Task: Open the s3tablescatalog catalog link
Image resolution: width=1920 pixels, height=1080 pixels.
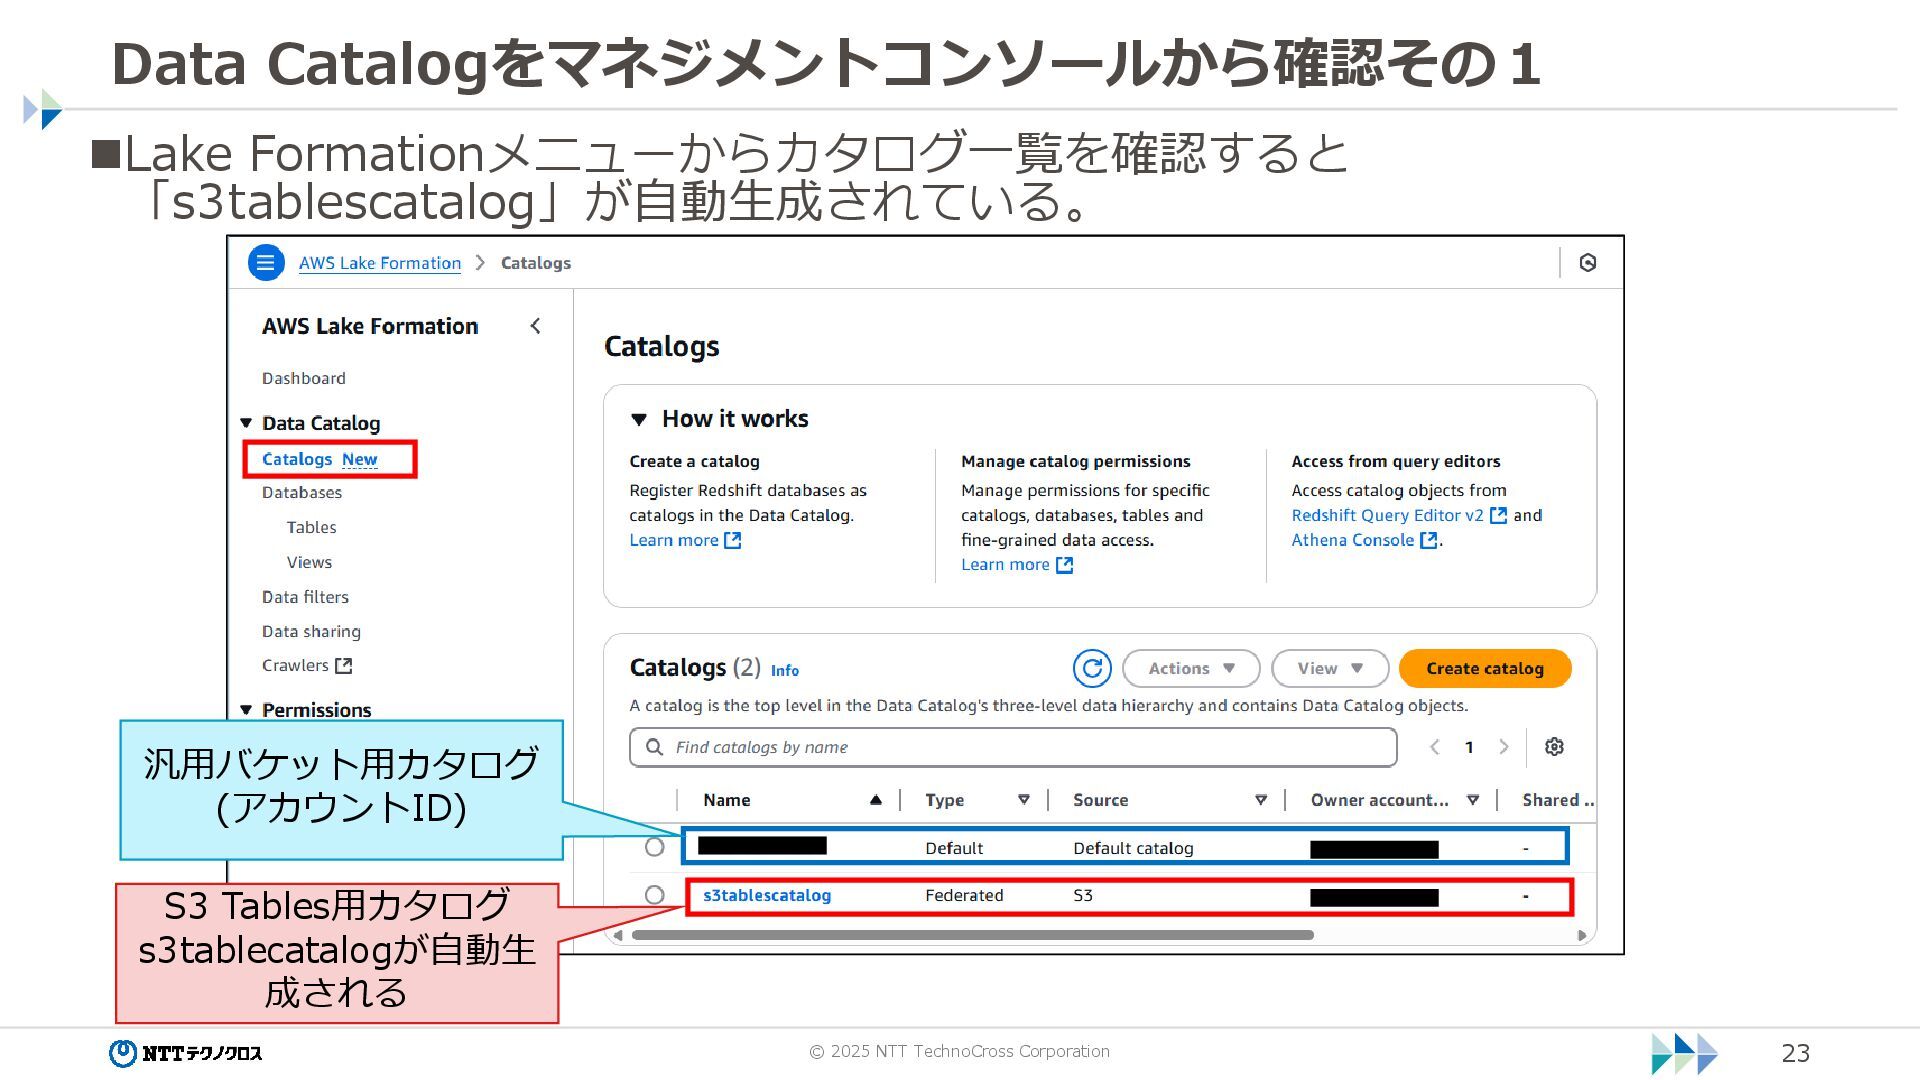Action: pyautogui.click(x=767, y=895)
